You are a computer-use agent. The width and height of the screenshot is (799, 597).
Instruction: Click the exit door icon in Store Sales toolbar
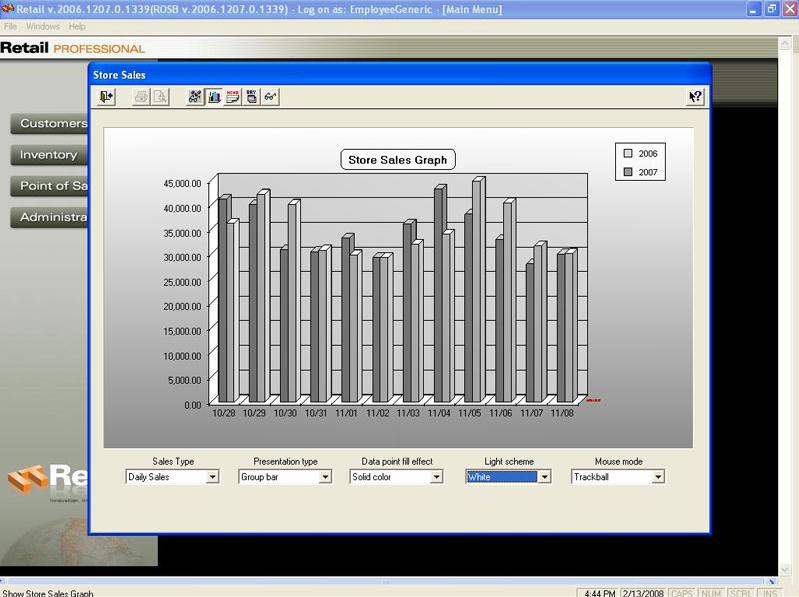click(107, 97)
